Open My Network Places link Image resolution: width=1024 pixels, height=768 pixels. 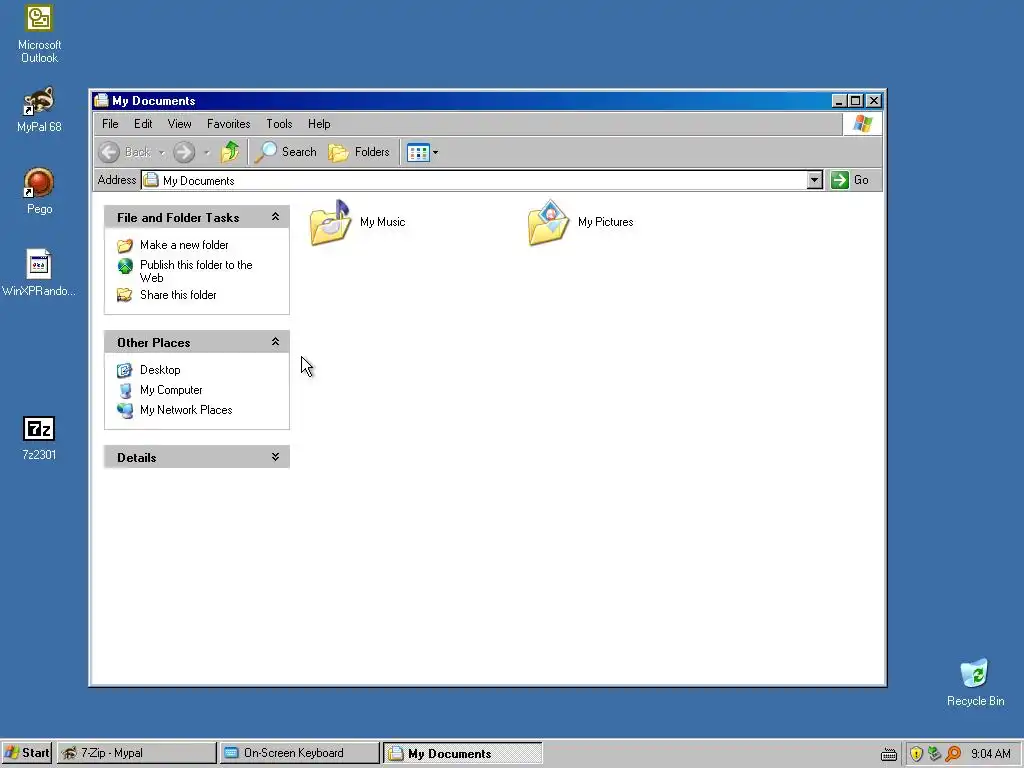coord(186,410)
